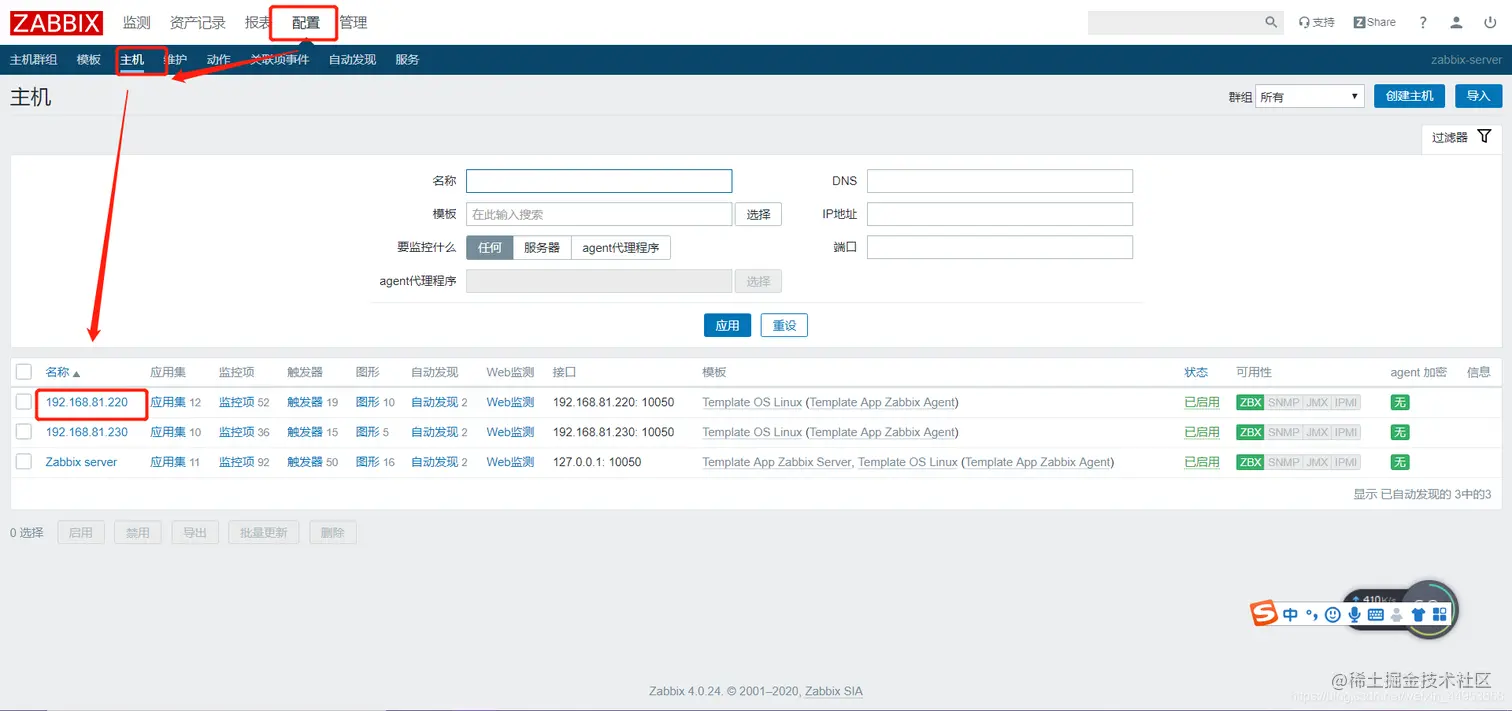Screen dimensions: 1512x711
Task: Select 服务器 monitored-by option
Action: [x=542, y=248]
